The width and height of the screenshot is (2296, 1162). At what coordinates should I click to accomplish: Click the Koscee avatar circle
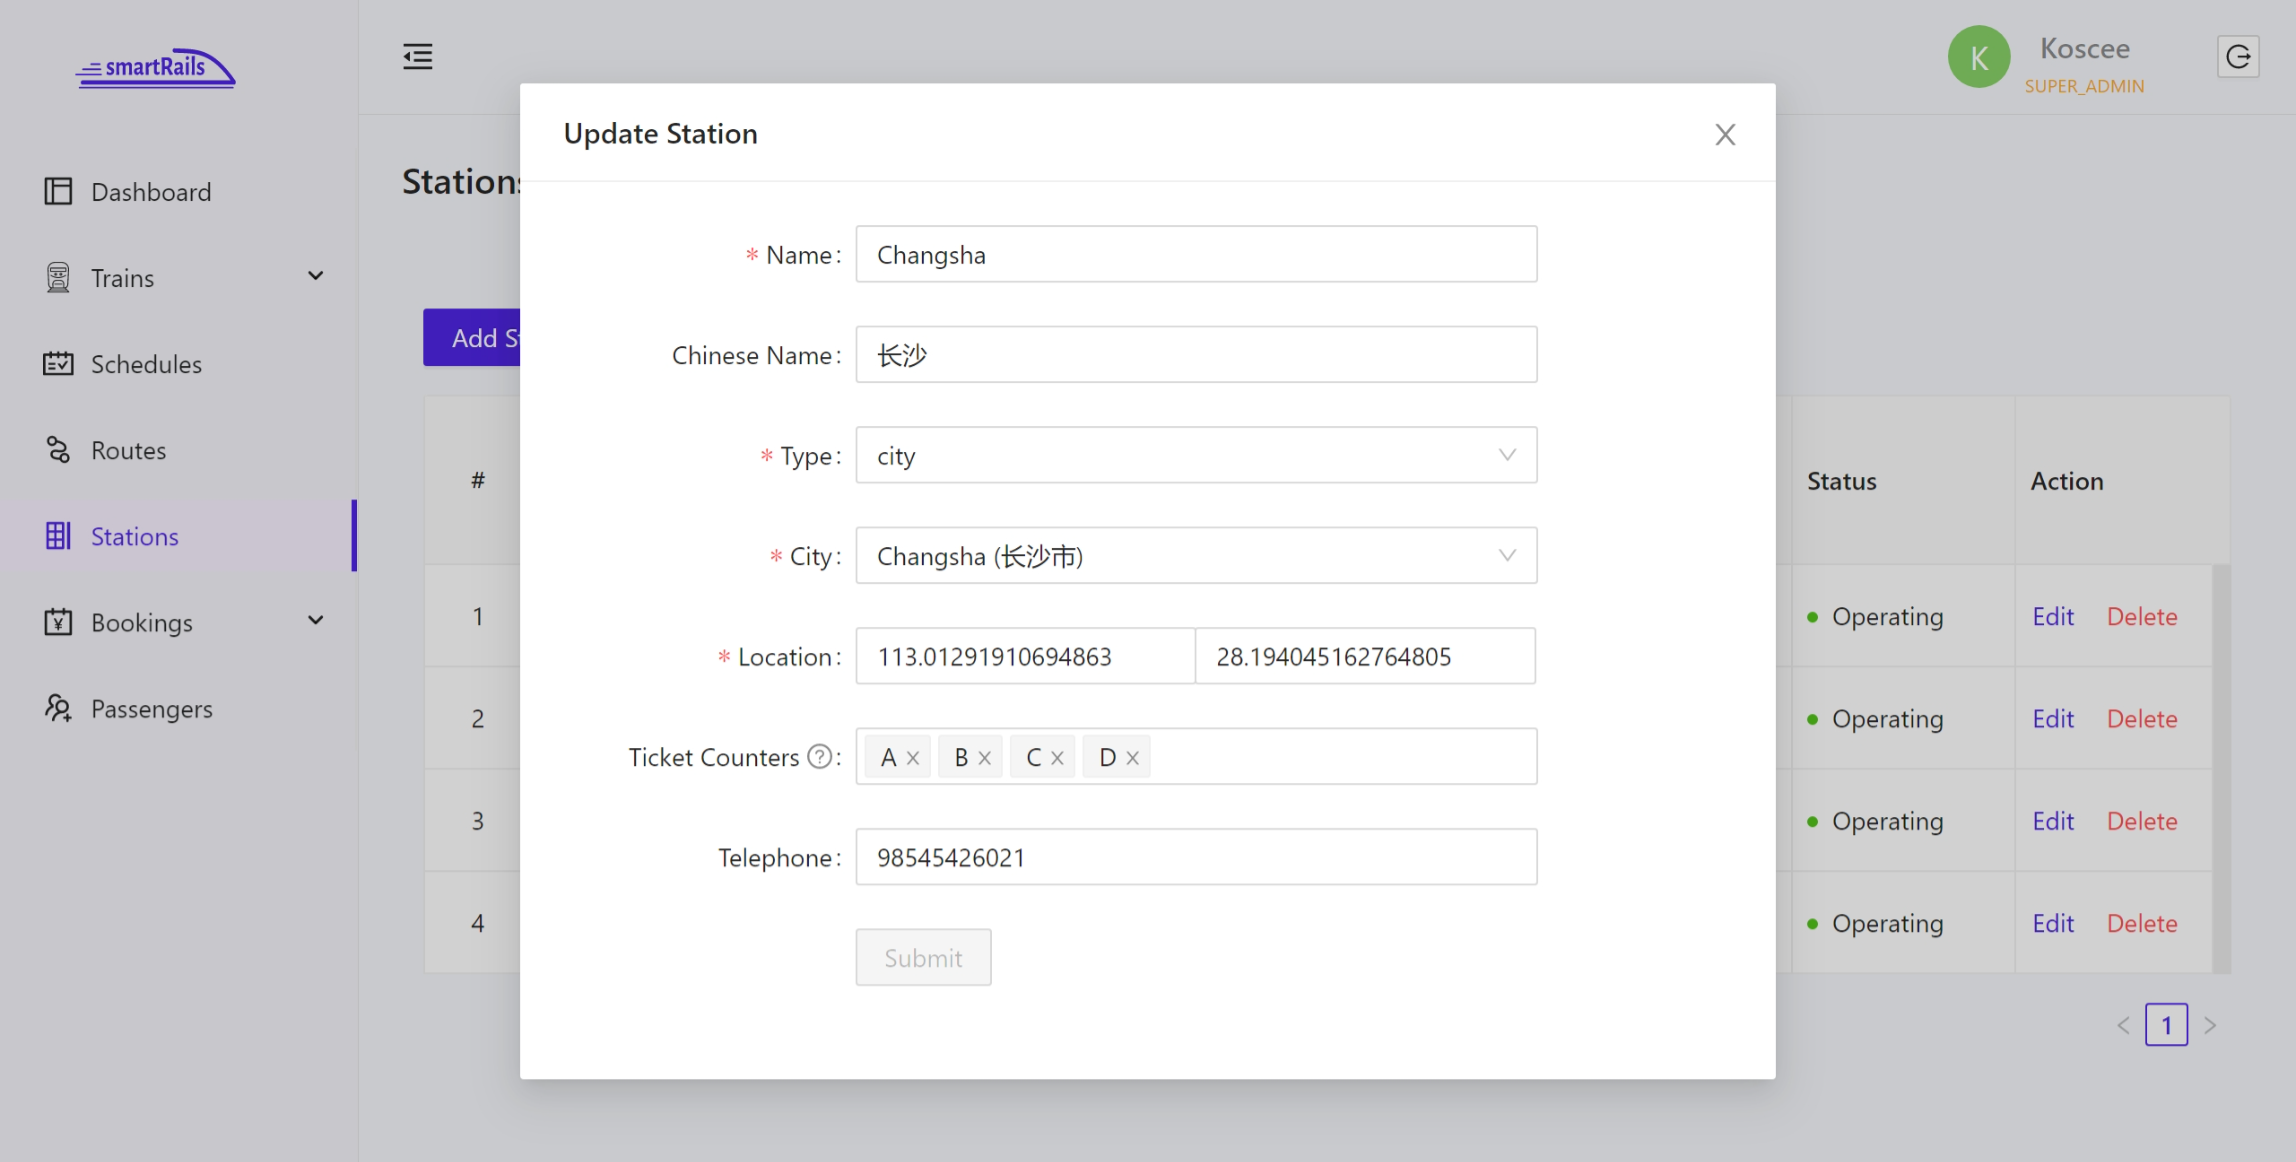pos(1979,57)
